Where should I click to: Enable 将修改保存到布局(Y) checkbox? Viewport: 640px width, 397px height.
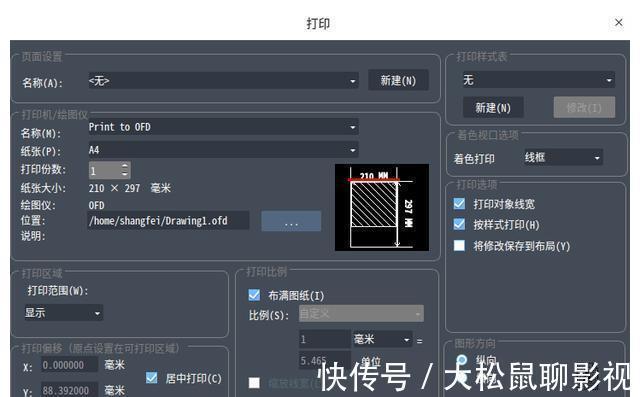pyautogui.click(x=459, y=245)
